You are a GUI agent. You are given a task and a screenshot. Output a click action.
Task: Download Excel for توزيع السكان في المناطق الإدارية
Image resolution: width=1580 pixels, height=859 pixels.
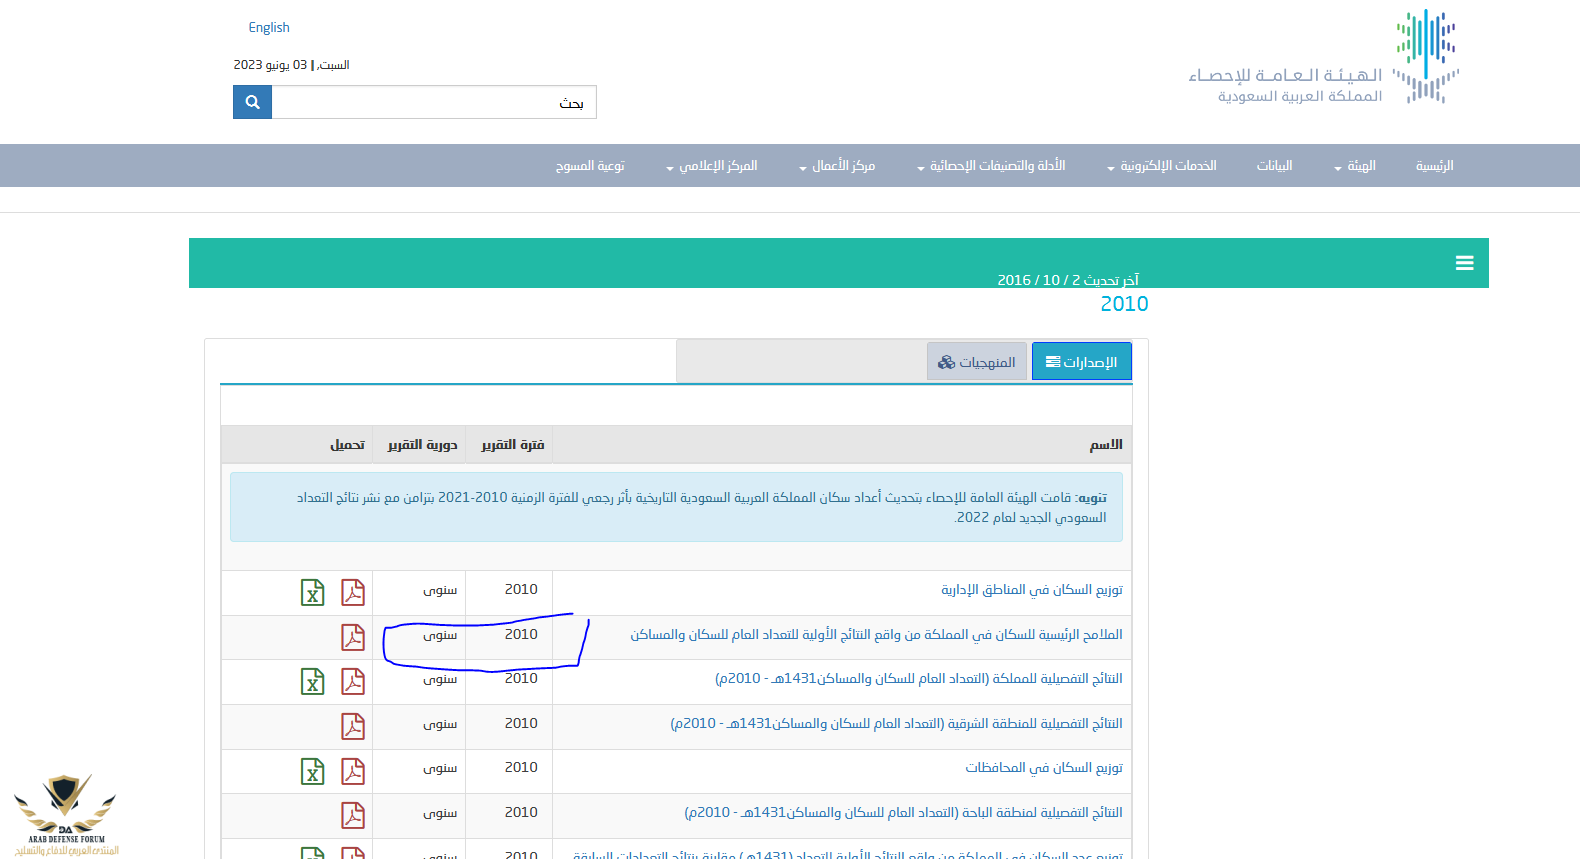coord(313,592)
